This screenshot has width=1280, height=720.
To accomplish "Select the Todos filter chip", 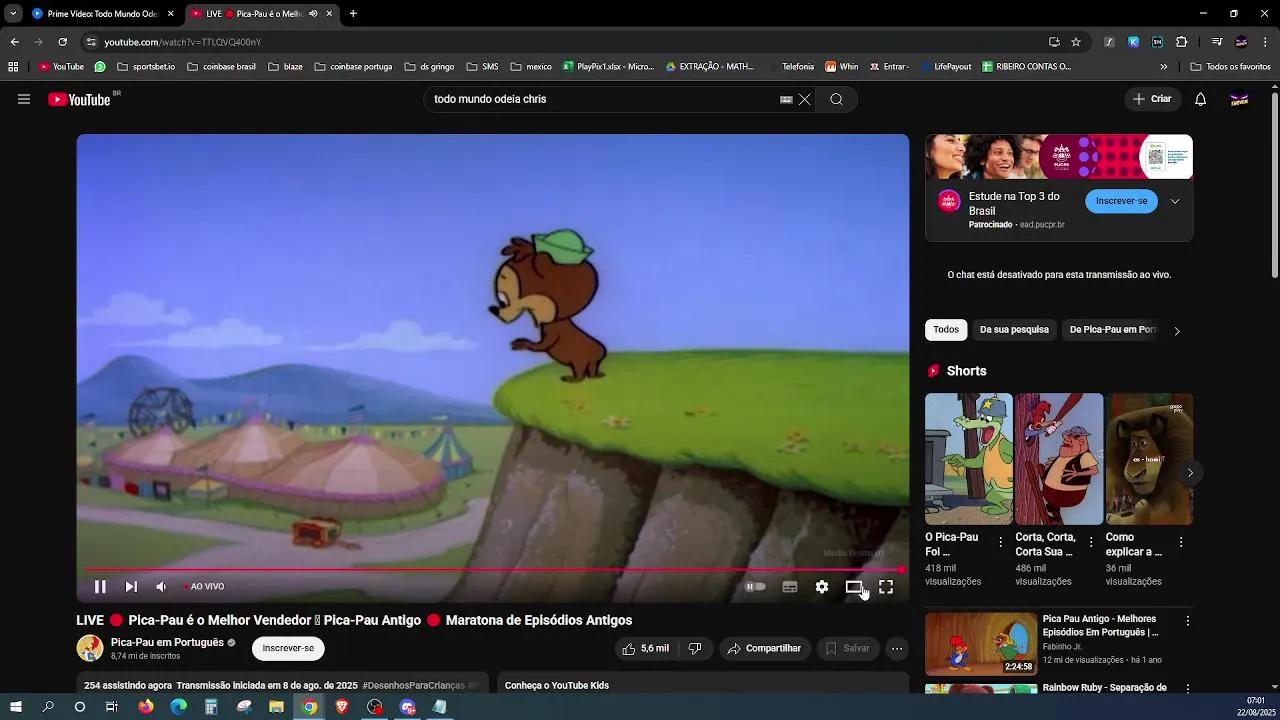I will [x=946, y=330].
